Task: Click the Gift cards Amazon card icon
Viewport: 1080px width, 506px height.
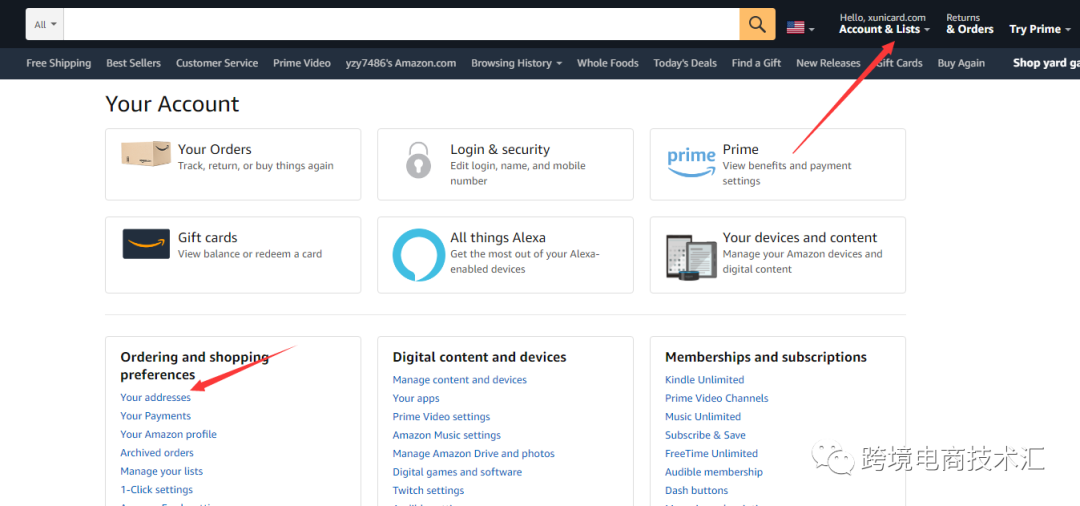Action: point(146,244)
